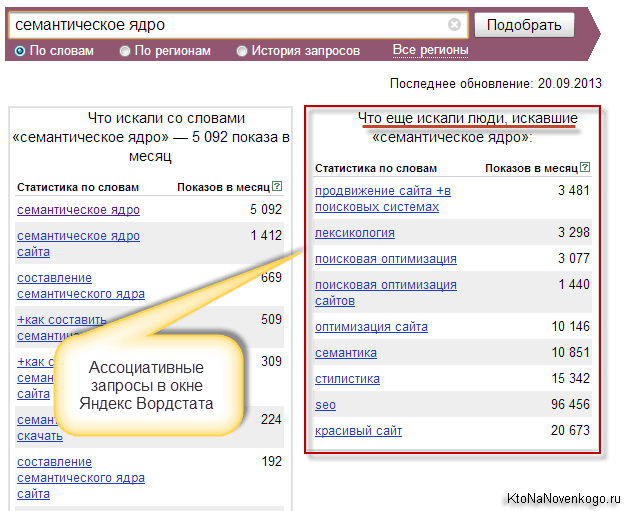The height and width of the screenshot is (511, 625).
Task: Open the 'семантическое ядро' keyword link
Action: coord(78,210)
